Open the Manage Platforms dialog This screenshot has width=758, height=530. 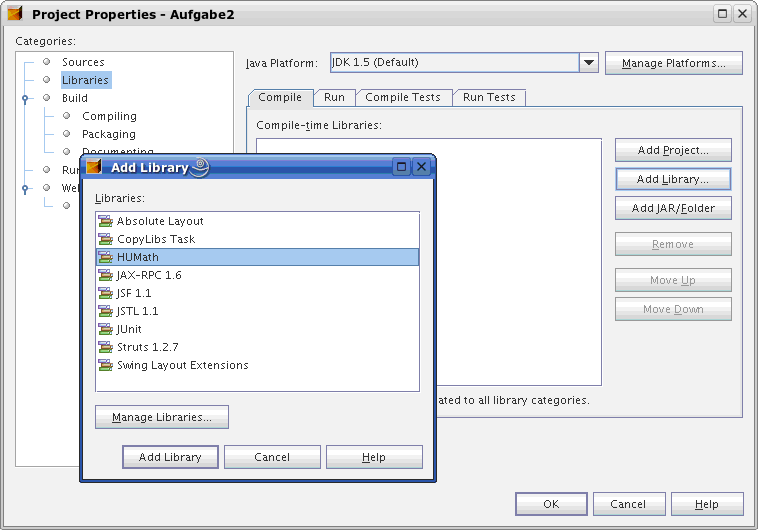point(673,63)
